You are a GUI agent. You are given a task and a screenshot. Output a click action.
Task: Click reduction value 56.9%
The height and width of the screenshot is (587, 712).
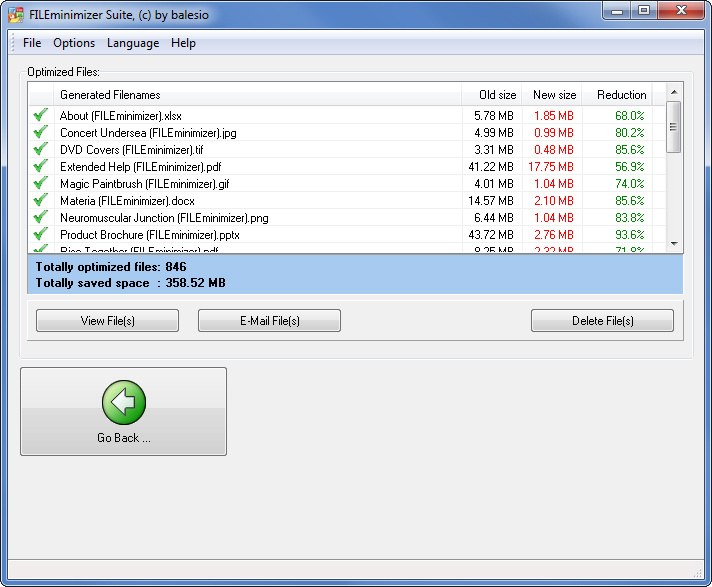coord(630,167)
